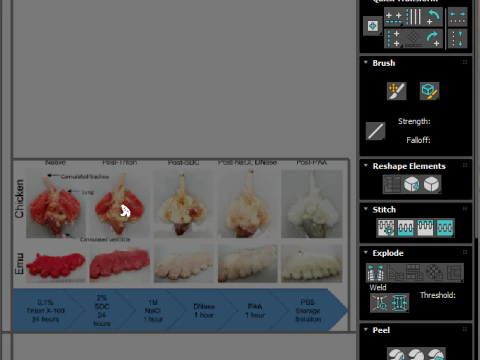Open the brush falloff type flyout
Screen dimensions: 480x360
click(x=375, y=131)
